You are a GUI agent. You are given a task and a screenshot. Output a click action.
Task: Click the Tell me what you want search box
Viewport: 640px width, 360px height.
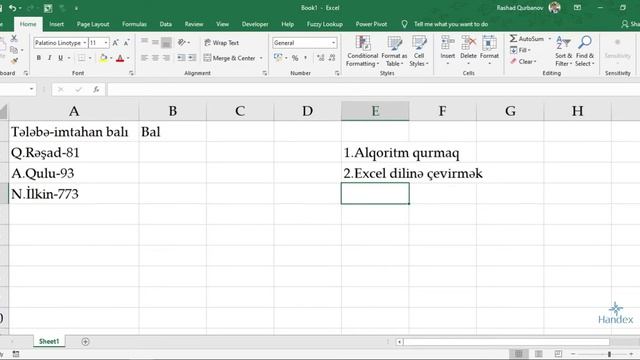451,24
